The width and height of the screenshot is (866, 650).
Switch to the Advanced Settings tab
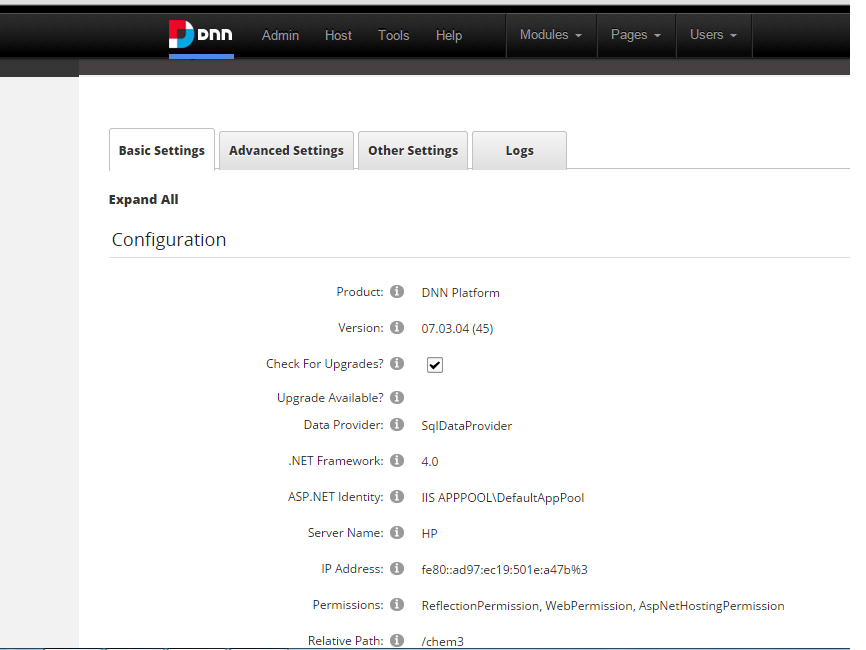point(286,150)
